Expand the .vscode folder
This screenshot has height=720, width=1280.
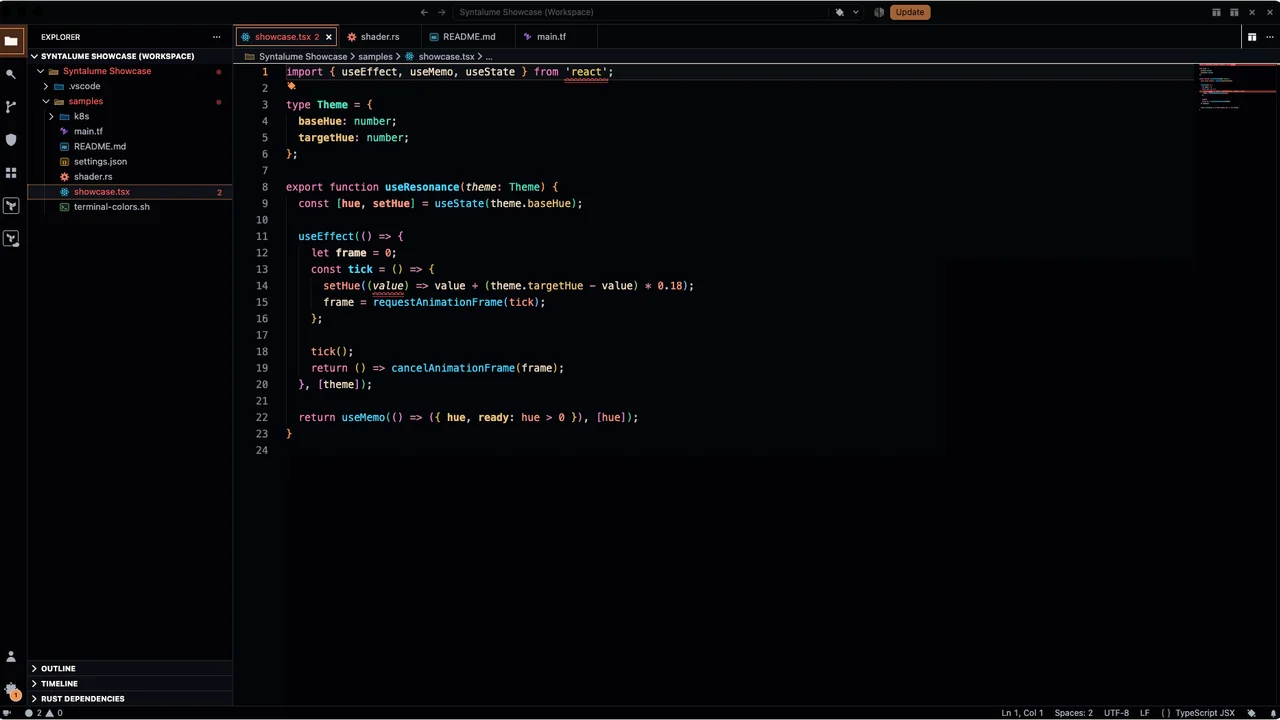click(130, 86)
